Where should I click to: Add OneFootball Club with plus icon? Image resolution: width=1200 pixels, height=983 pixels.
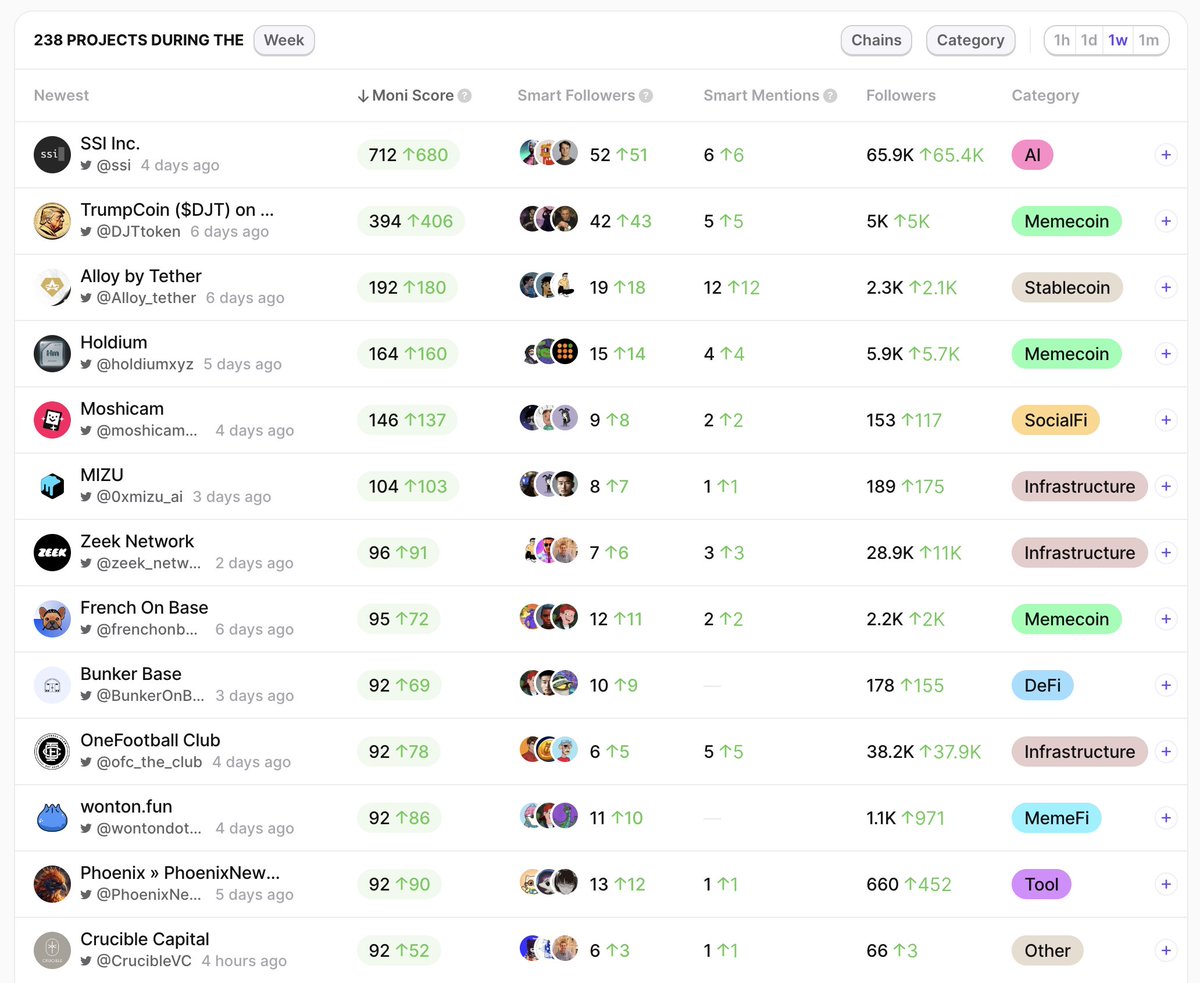pyautogui.click(x=1166, y=752)
